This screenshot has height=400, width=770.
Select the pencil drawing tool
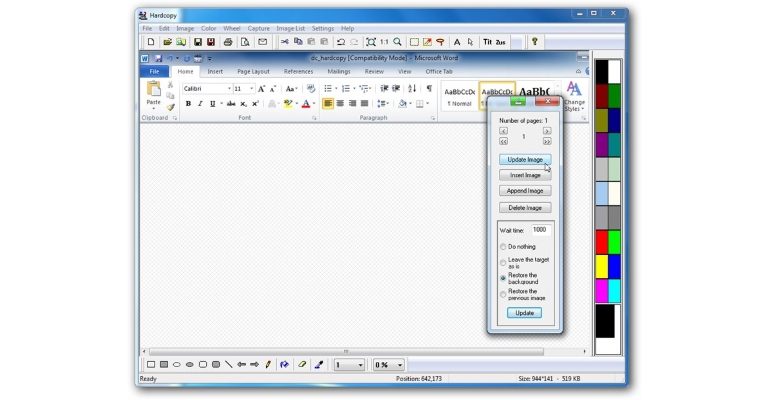268,365
